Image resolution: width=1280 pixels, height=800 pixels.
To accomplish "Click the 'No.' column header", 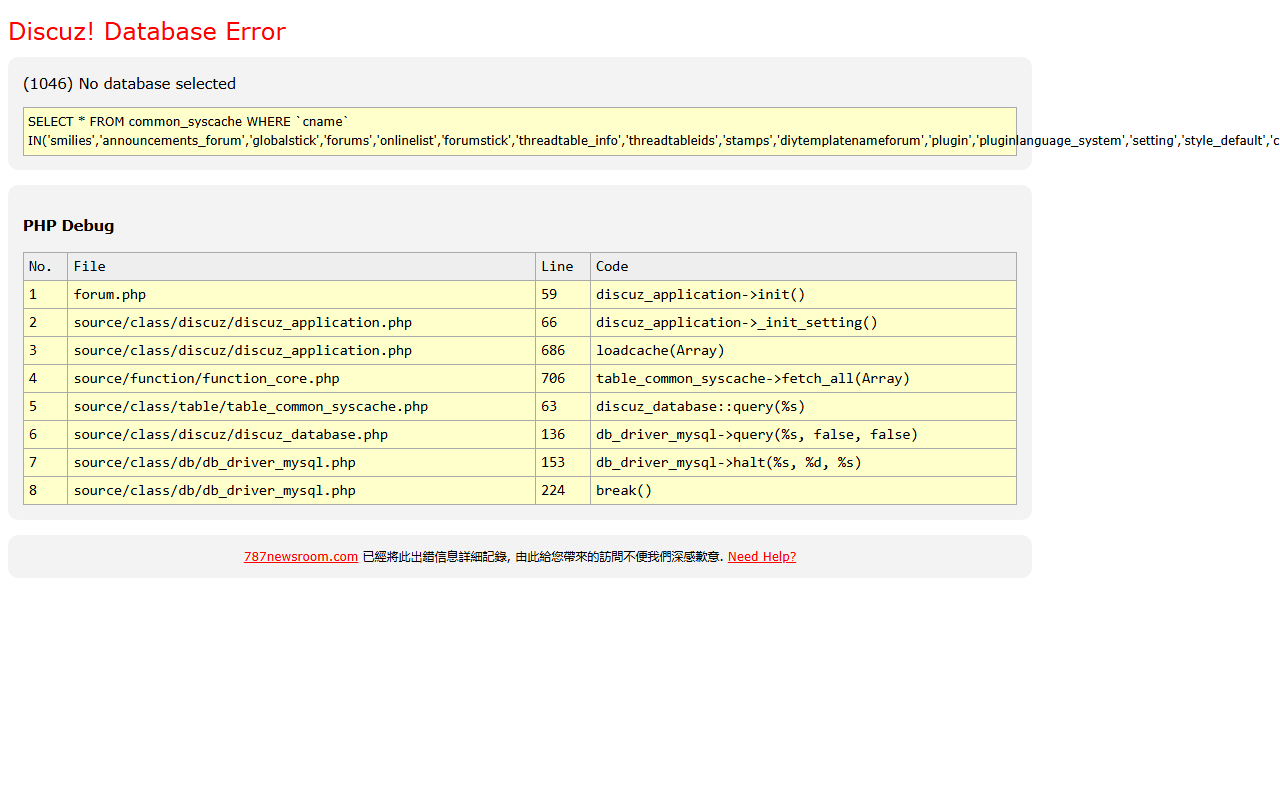I will pyautogui.click(x=45, y=267).
